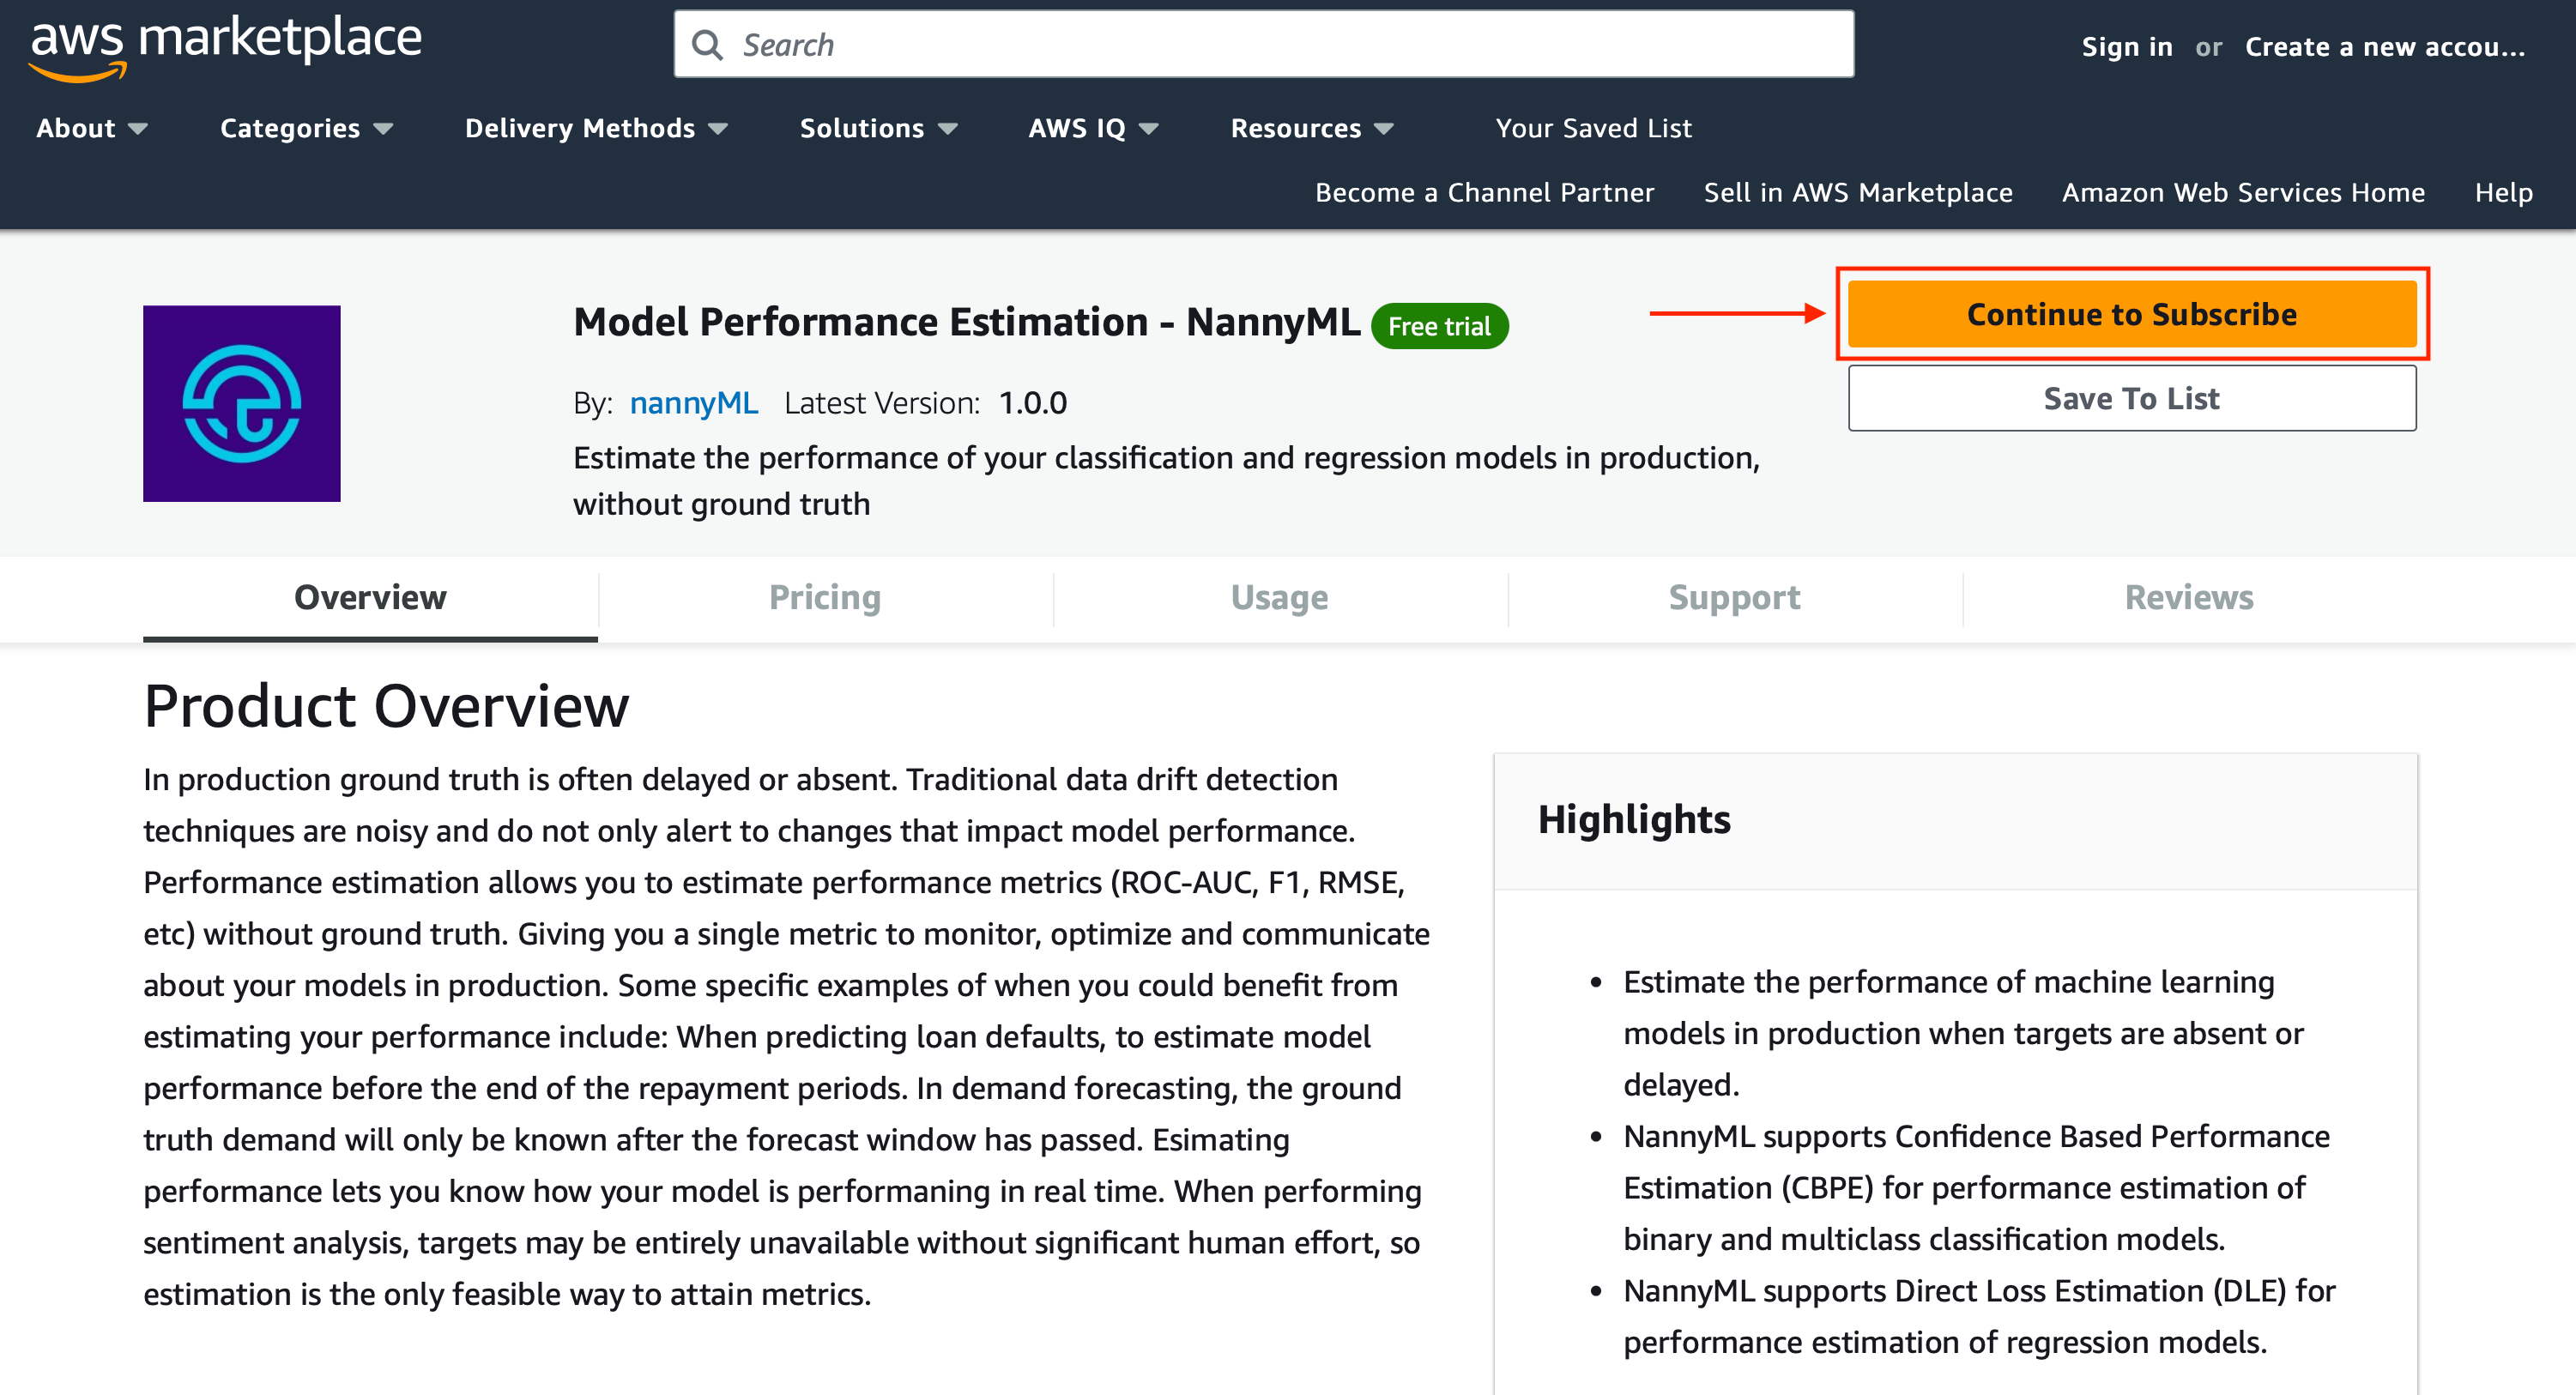Viewport: 2576px width, 1395px height.
Task: Expand the Resources dropdown menu
Action: 1311,128
